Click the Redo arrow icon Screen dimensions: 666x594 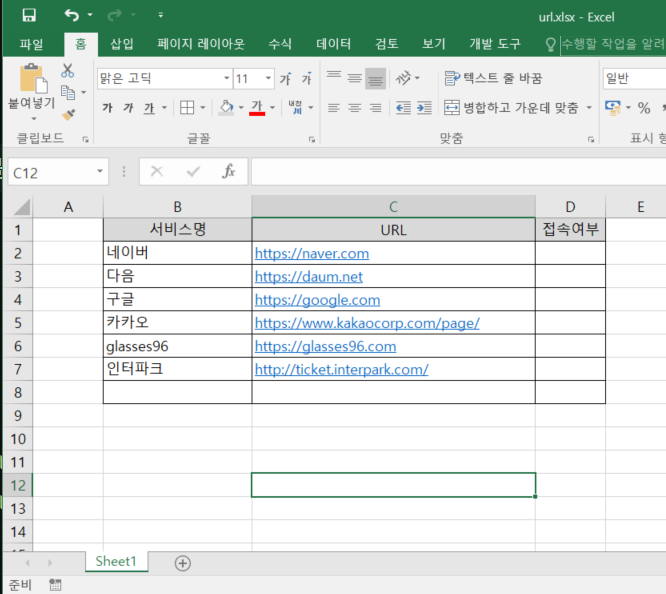pyautogui.click(x=114, y=16)
